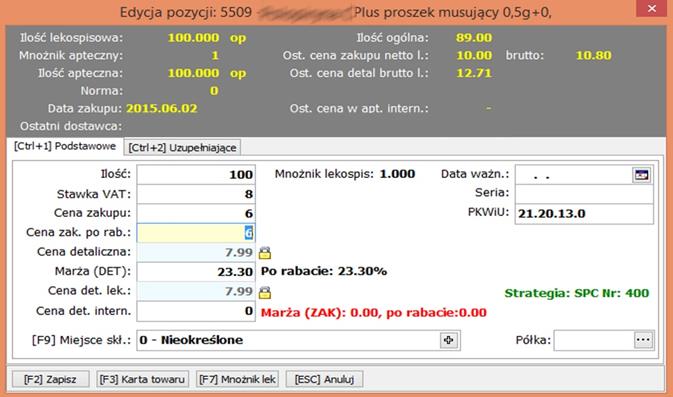Click the Ost. cena detal brutto value 12.71
673x397 pixels.
[474, 73]
